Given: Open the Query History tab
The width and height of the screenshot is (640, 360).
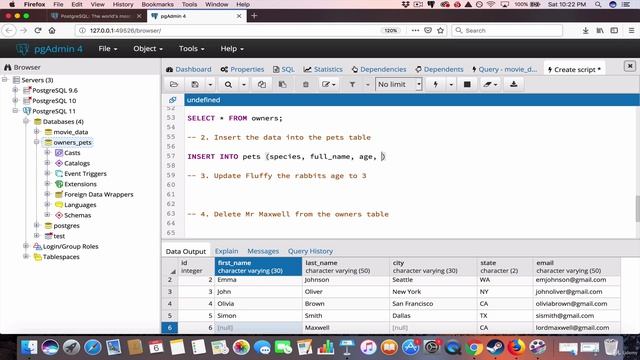Looking at the screenshot, I should click(310, 251).
